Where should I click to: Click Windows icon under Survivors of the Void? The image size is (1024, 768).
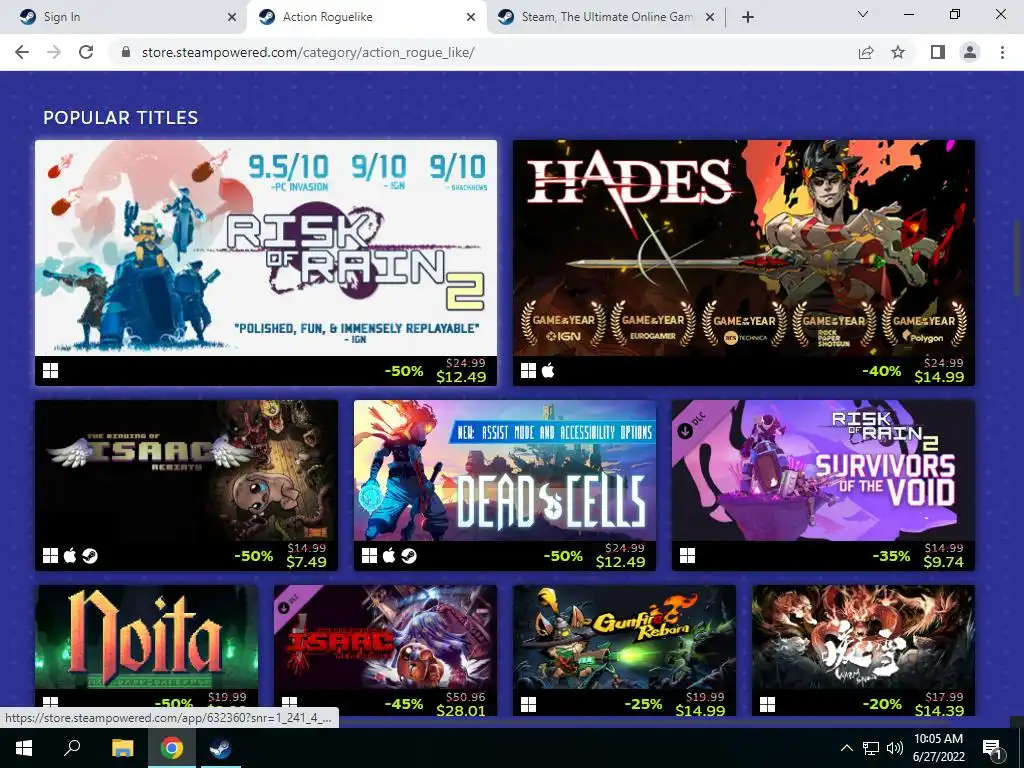688,556
